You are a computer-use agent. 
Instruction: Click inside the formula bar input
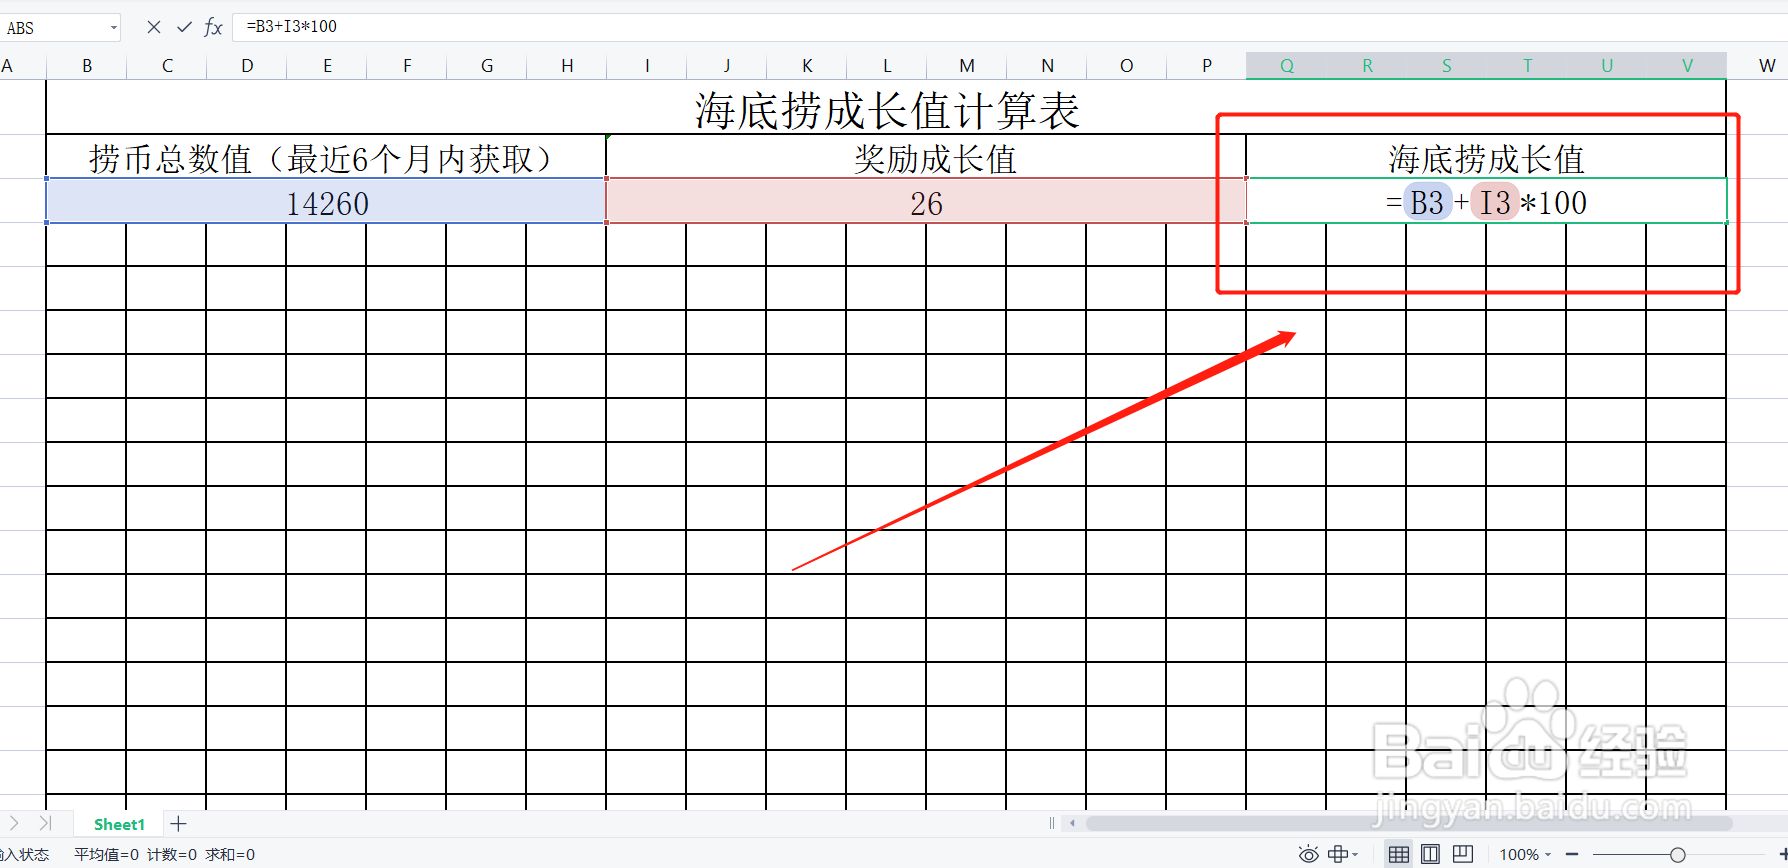click(1010, 27)
